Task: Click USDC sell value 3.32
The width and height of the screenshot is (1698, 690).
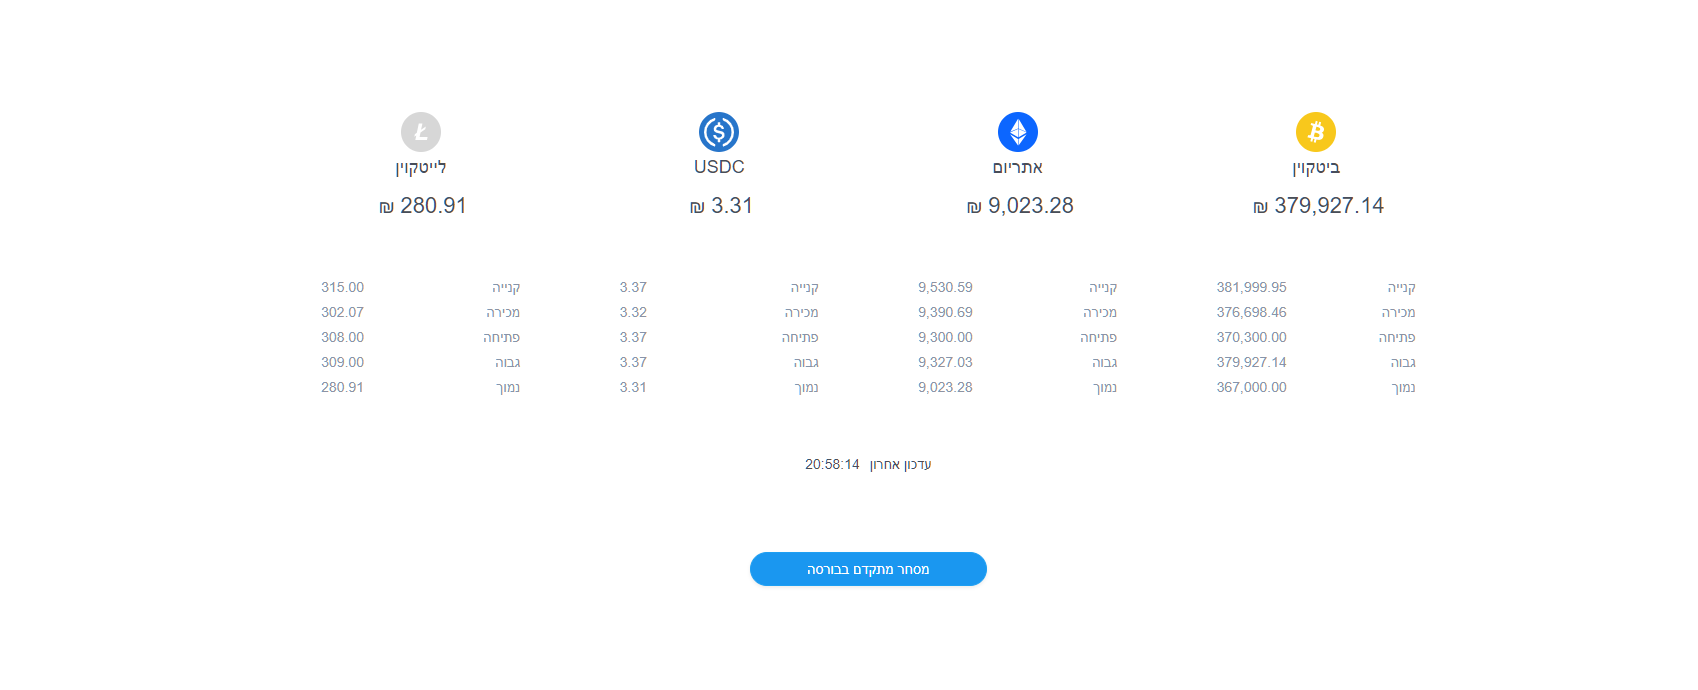Action: click(x=633, y=312)
